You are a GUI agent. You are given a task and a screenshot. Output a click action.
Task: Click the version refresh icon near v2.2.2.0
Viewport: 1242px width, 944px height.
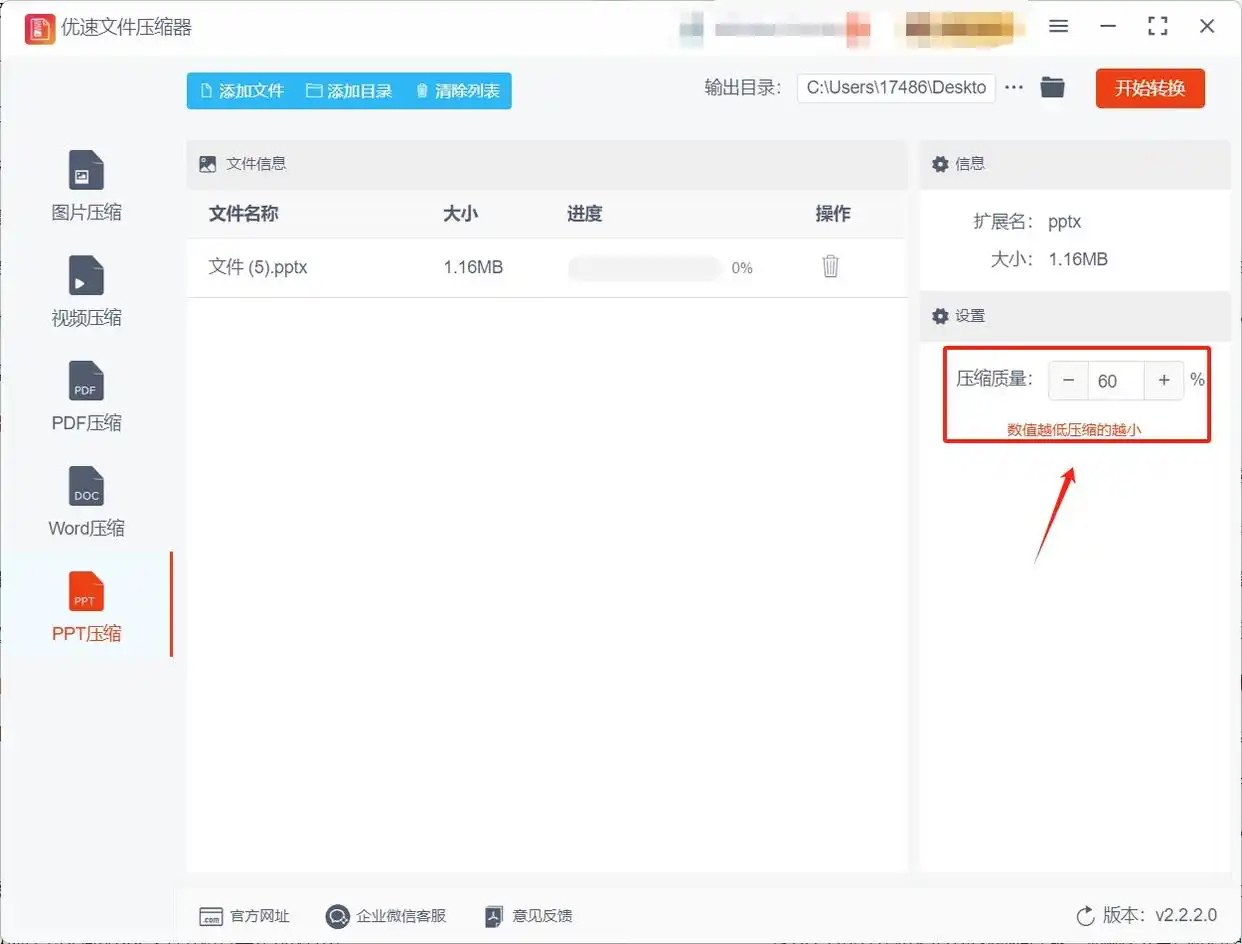[x=1087, y=915]
